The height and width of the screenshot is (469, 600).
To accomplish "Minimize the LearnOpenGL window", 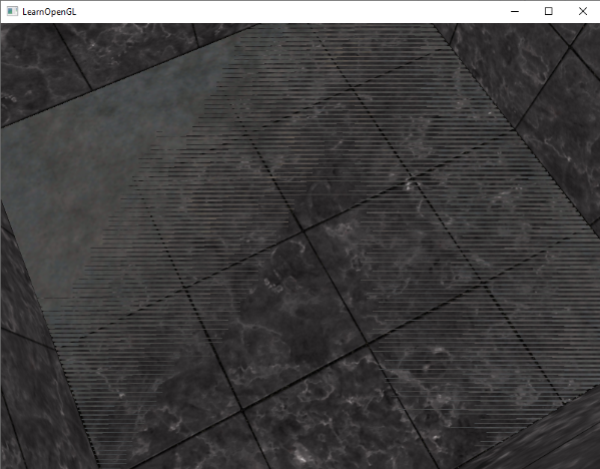I will click(514, 11).
